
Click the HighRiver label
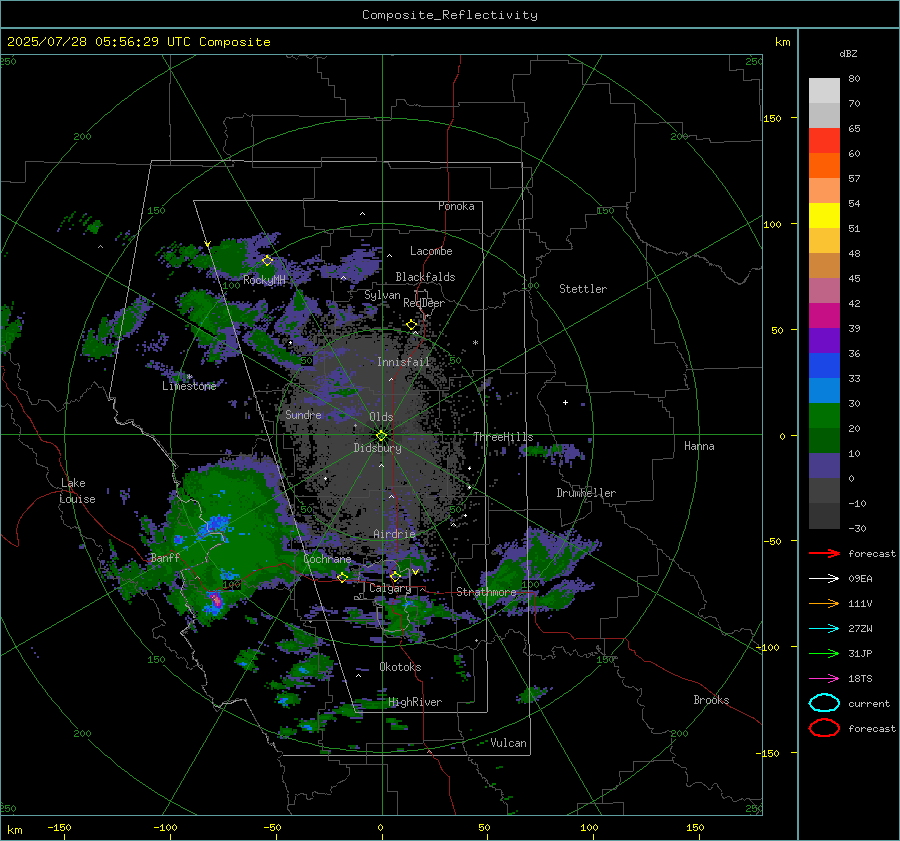(415, 702)
